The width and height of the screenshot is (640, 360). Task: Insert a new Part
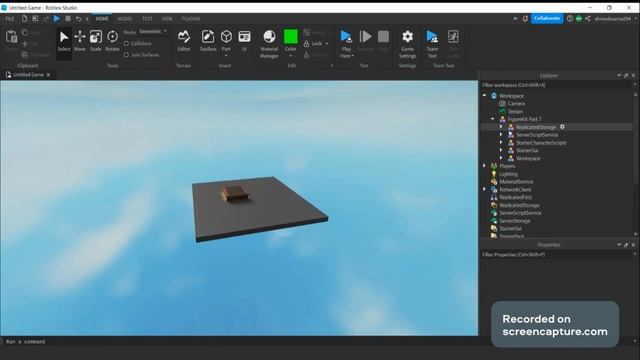(226, 38)
